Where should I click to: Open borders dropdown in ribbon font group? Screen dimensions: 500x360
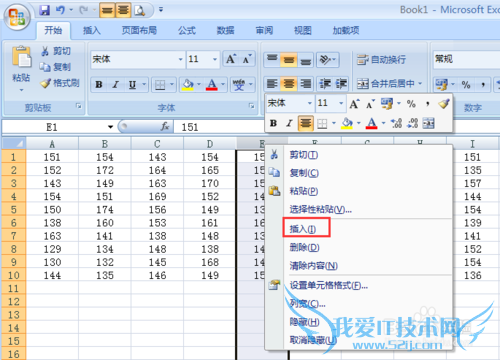tap(172, 85)
